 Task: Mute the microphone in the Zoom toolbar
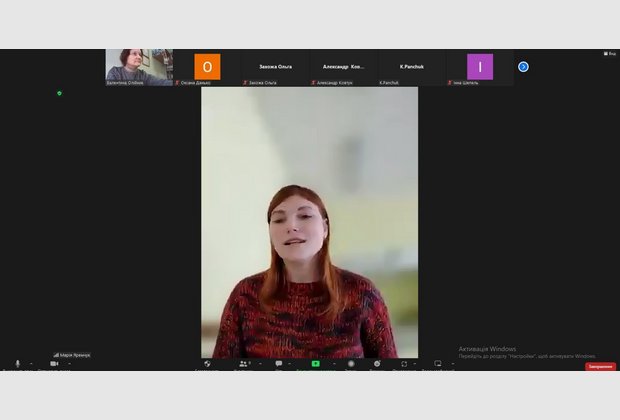tap(17, 364)
